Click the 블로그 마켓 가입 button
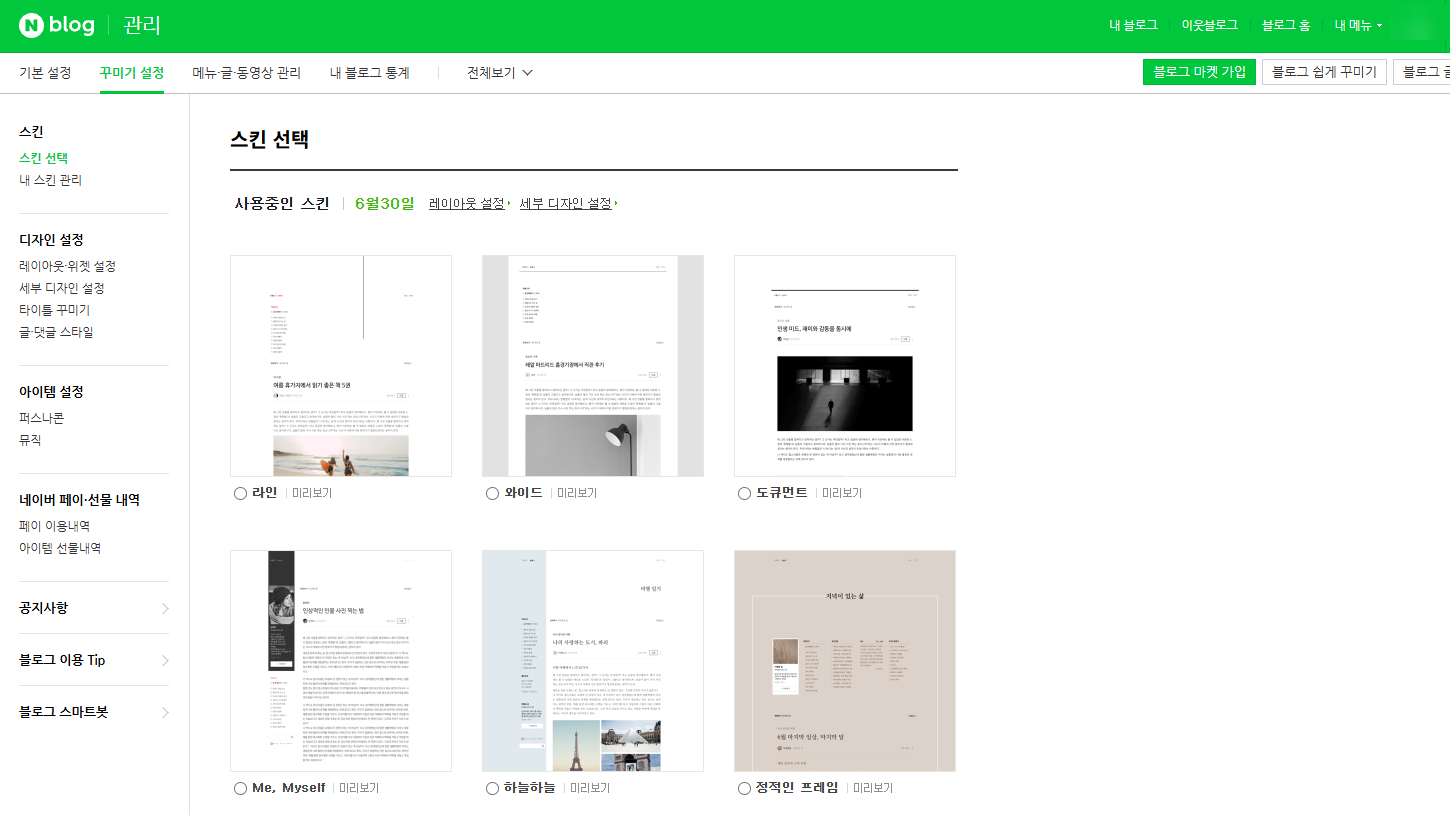 [1199, 72]
